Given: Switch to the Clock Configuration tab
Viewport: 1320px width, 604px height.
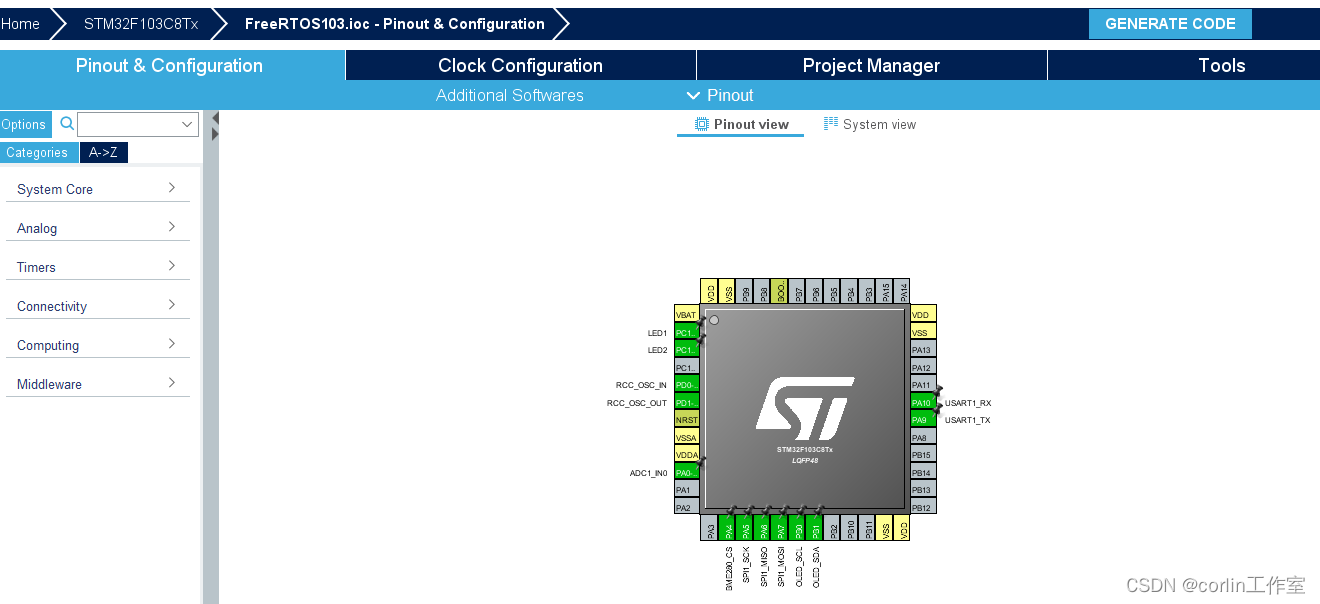Looking at the screenshot, I should click(520, 65).
